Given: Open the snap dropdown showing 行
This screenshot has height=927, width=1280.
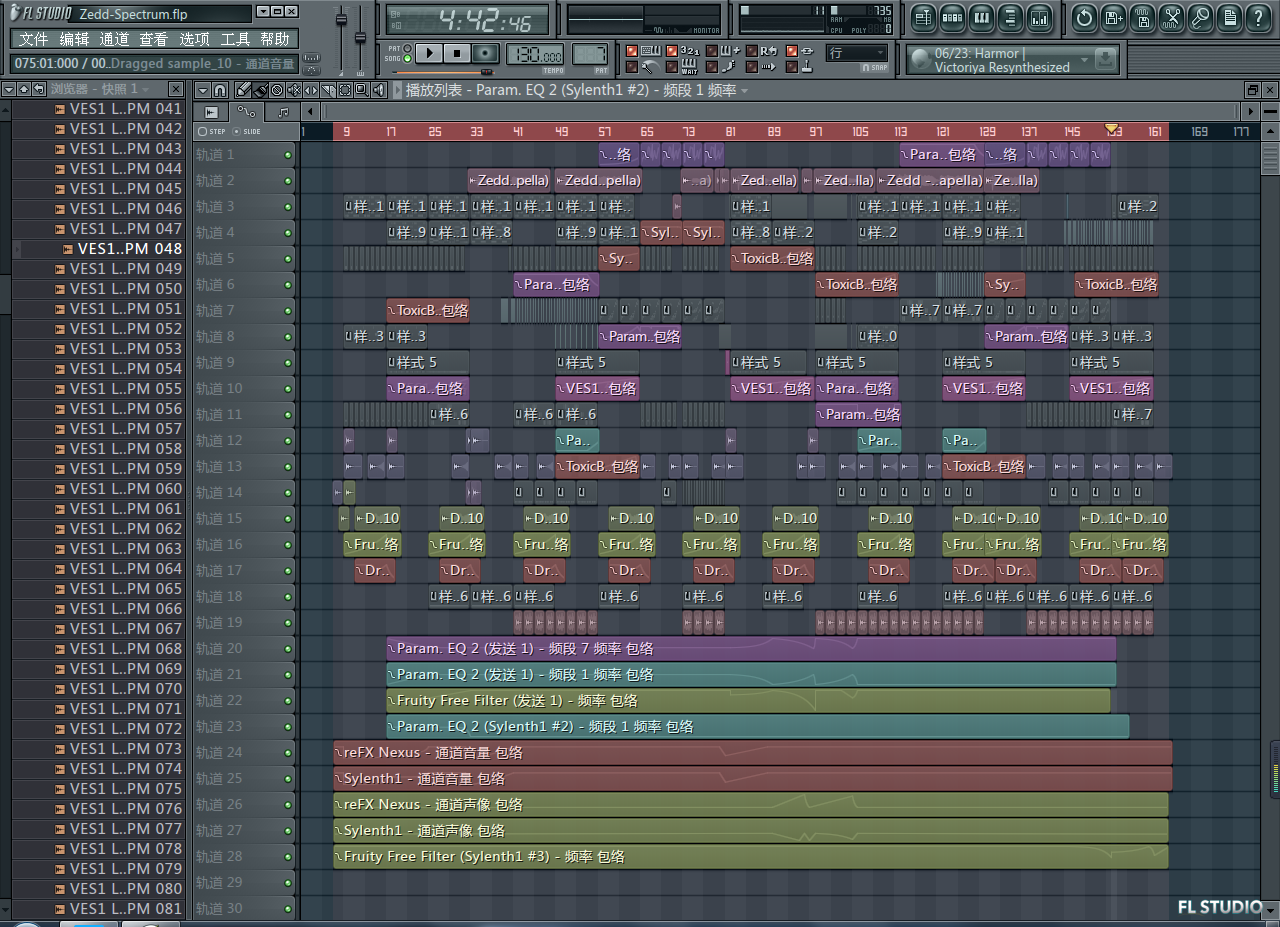Looking at the screenshot, I should point(856,52).
